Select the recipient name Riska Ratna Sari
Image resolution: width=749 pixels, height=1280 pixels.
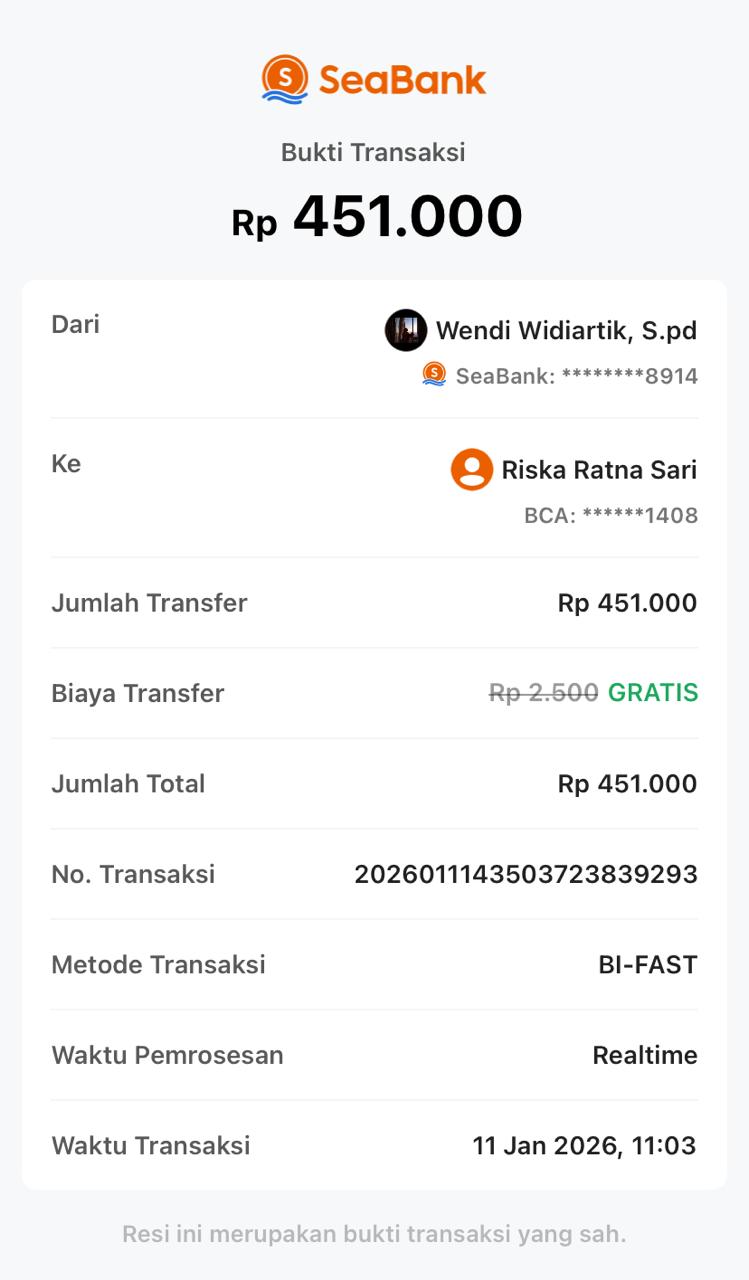pos(599,470)
